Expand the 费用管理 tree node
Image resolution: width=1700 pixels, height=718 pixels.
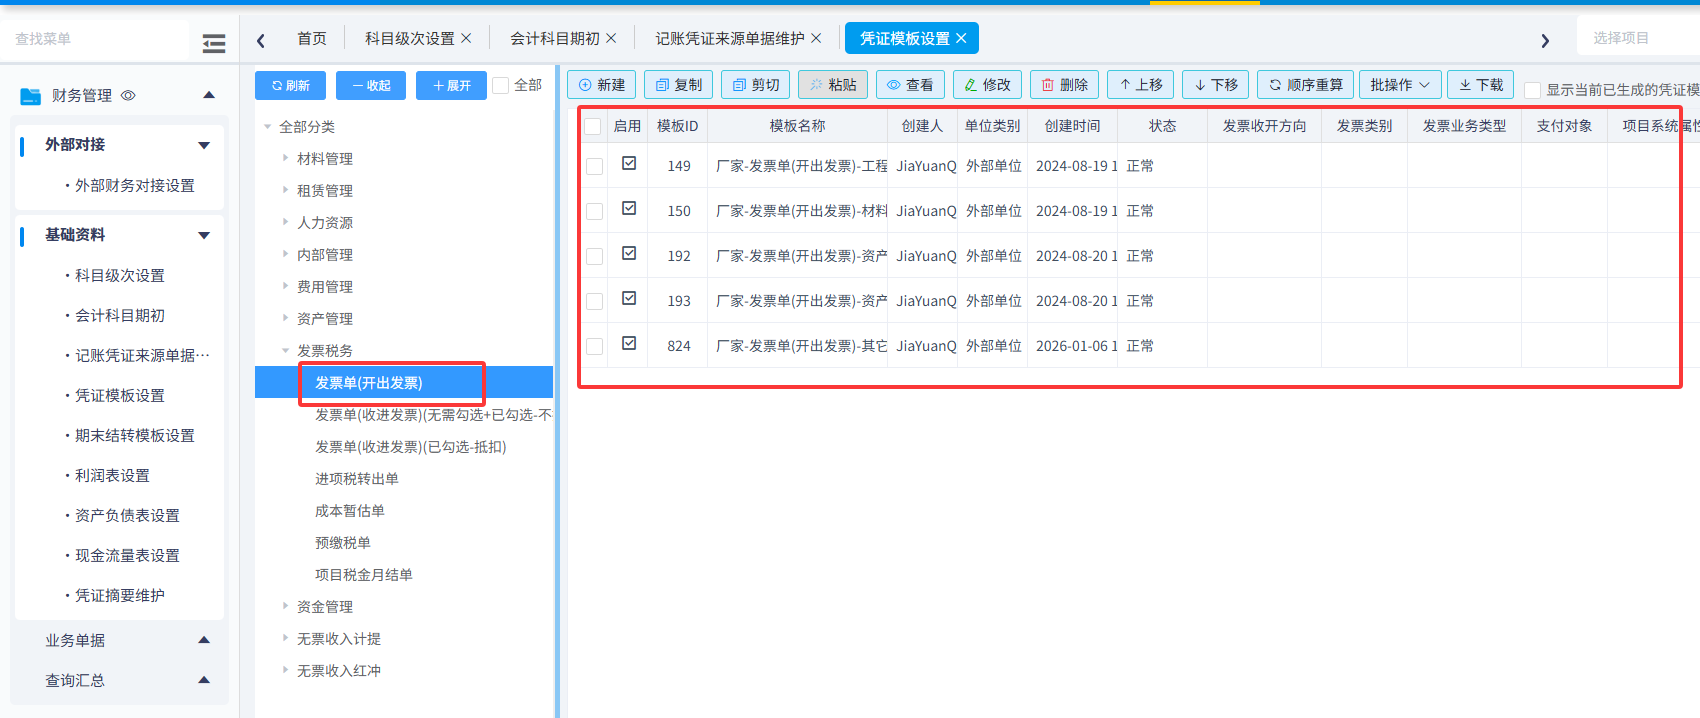[x=285, y=286]
